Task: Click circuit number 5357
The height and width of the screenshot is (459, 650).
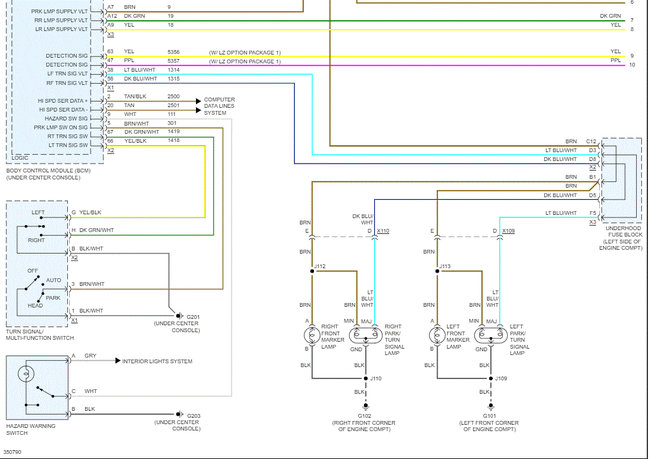Action: tap(174, 61)
